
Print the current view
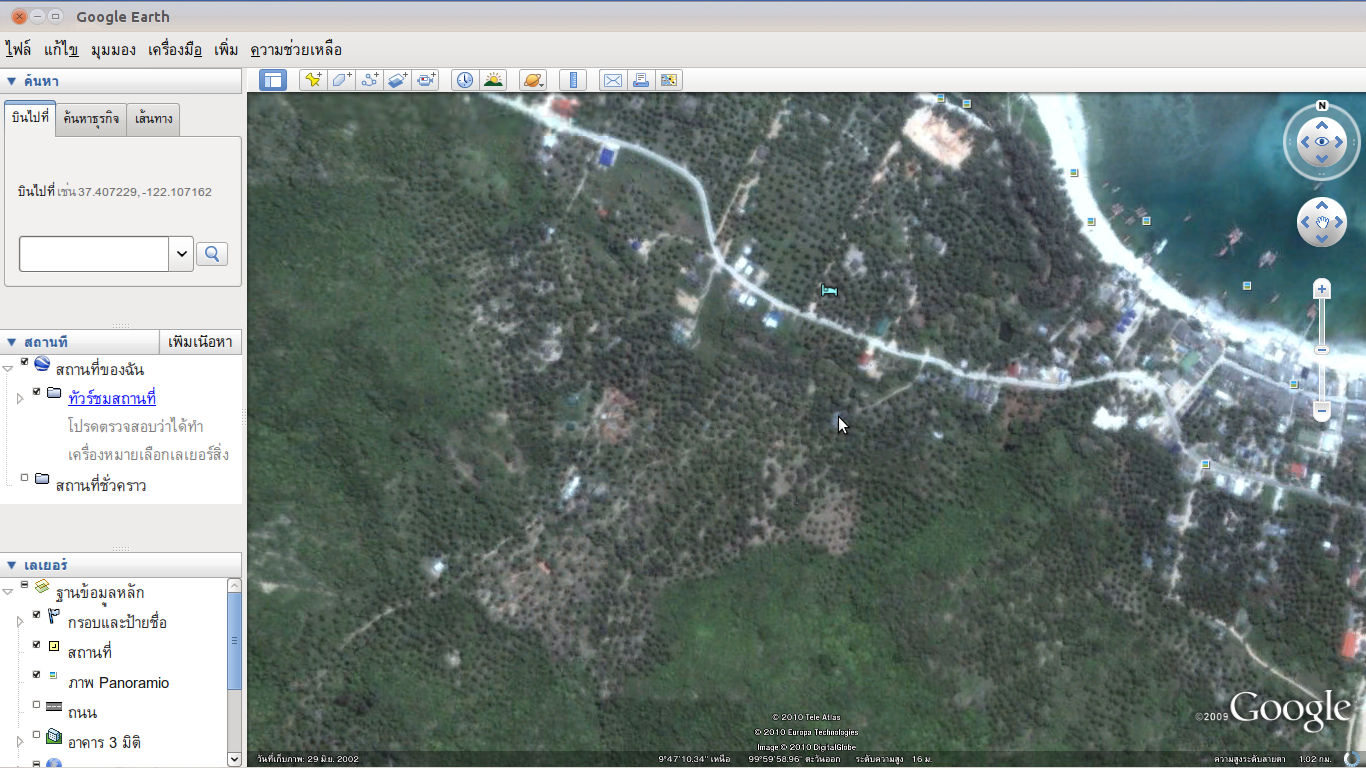point(640,80)
